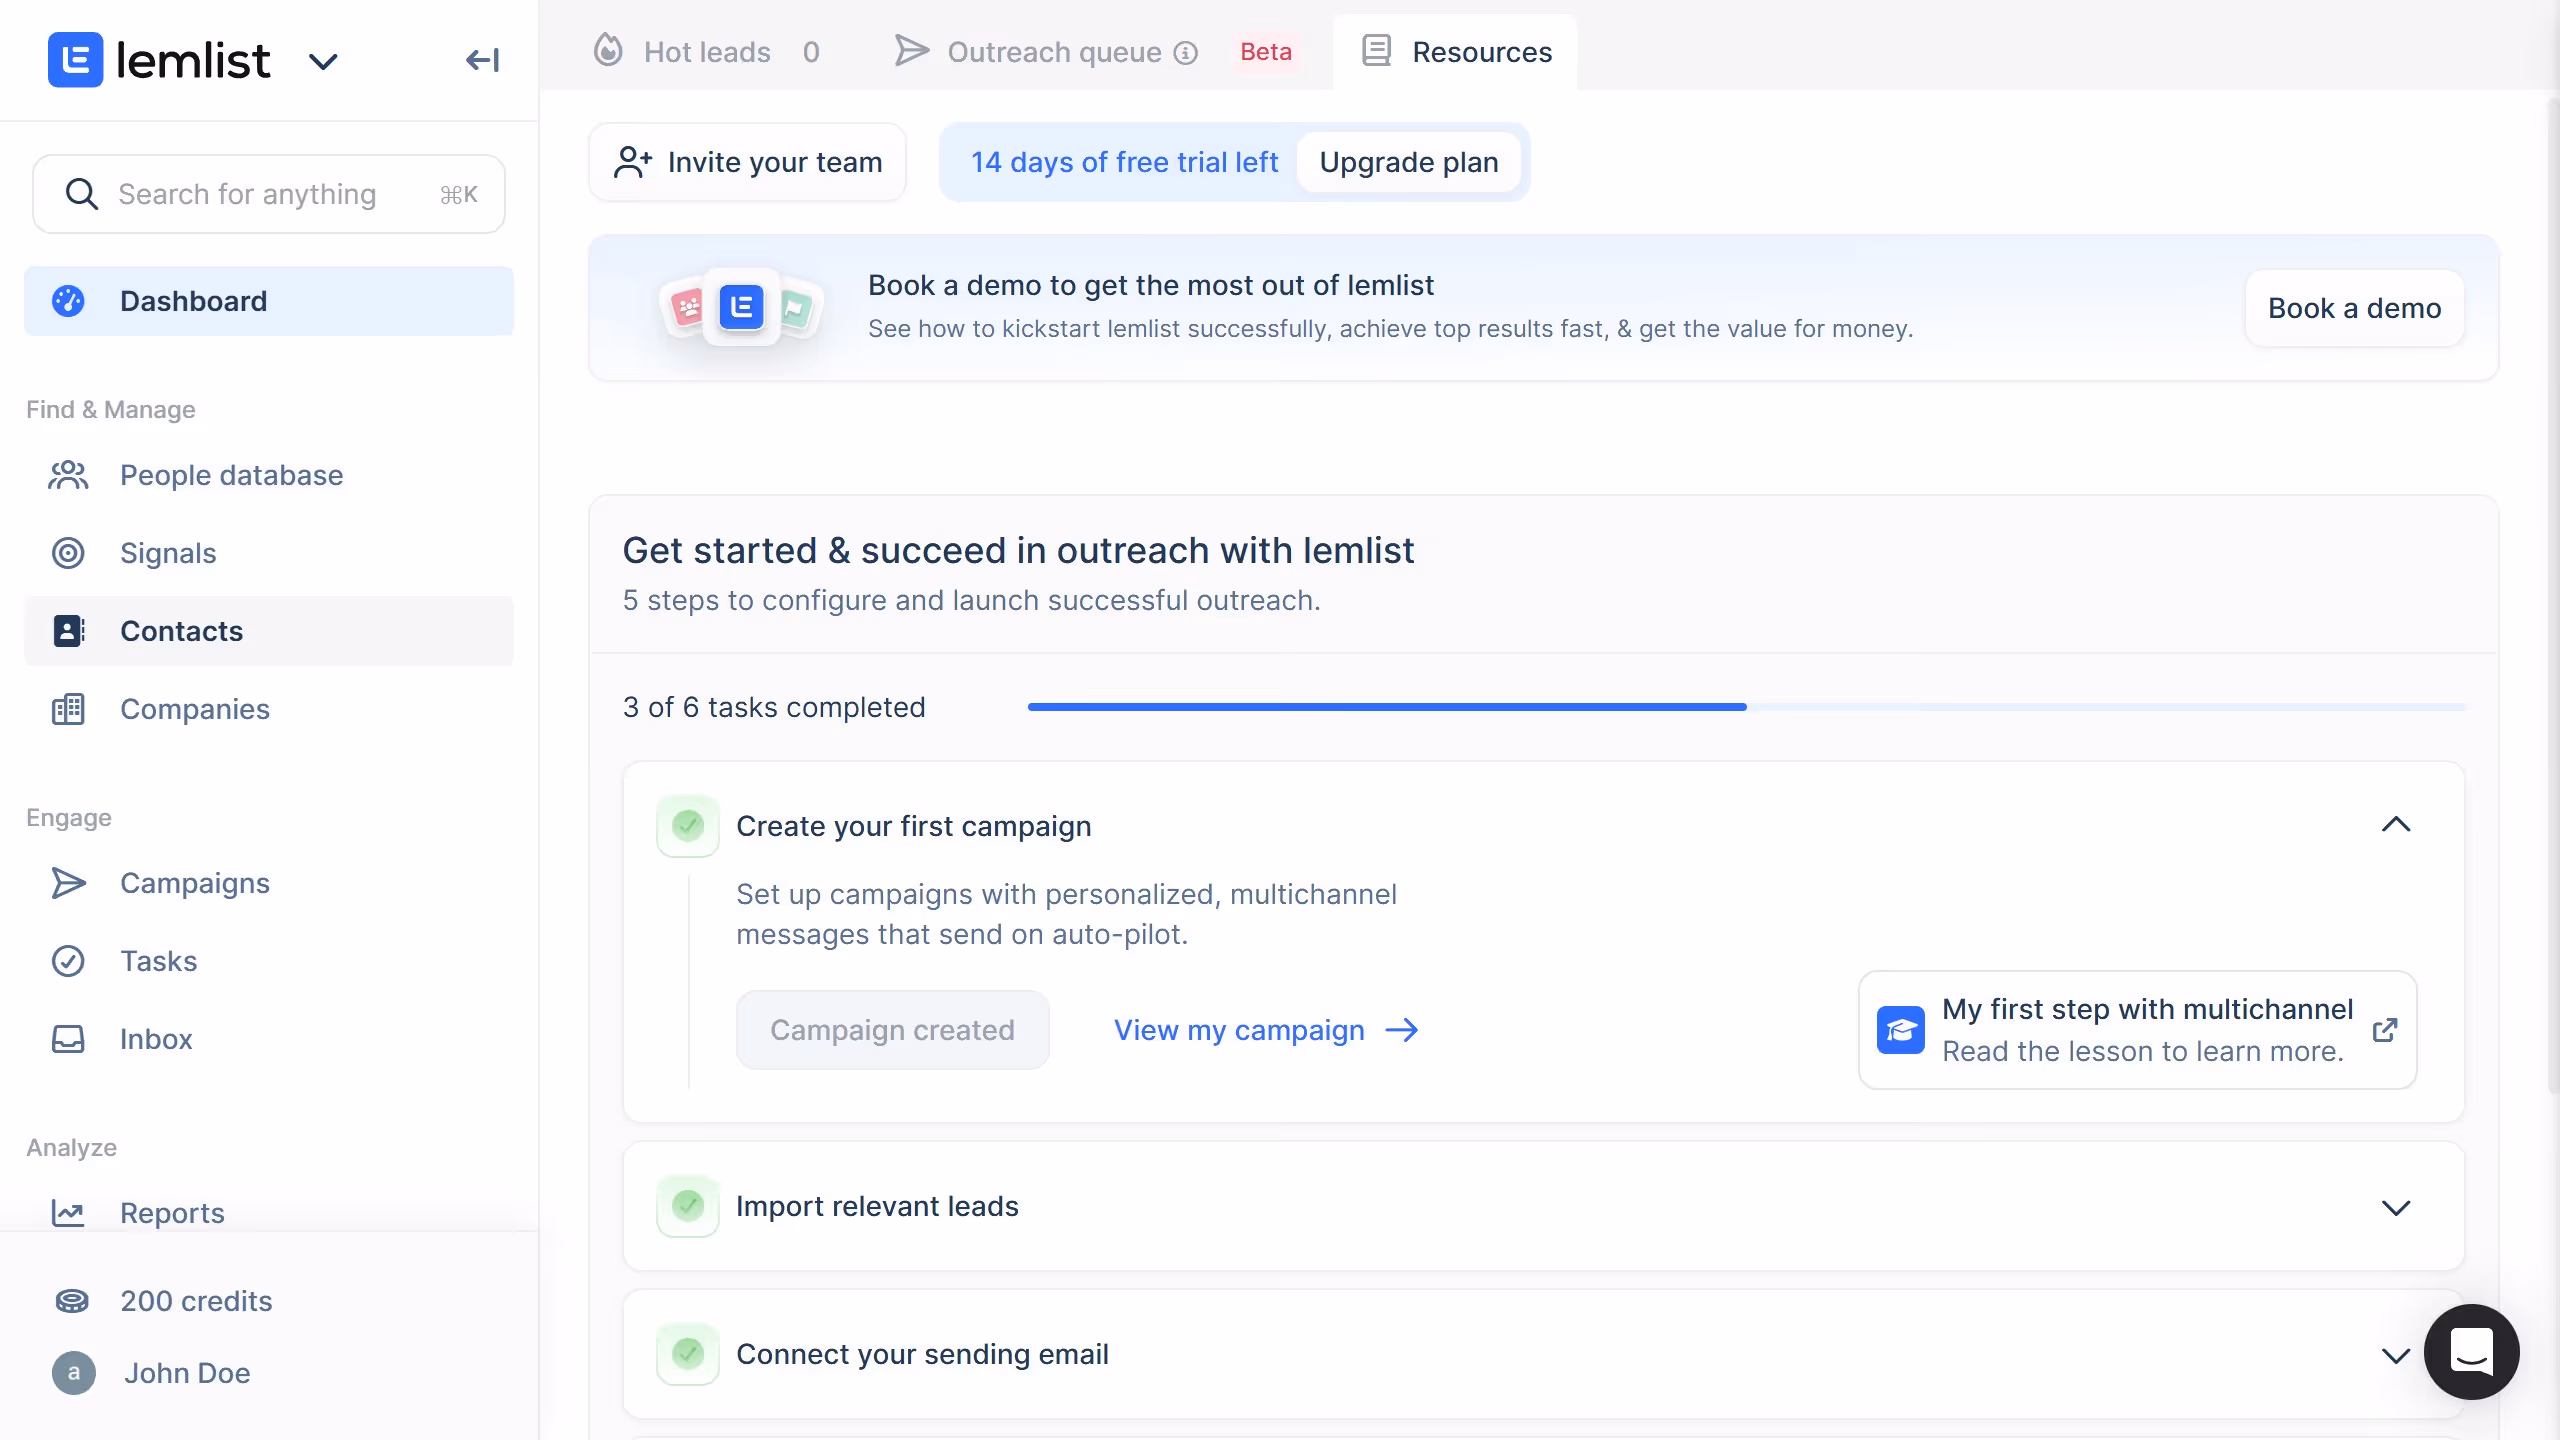This screenshot has height=1440, width=2560.
Task: Open the lemlist workspace dropdown chevron
Action: tap(322, 62)
